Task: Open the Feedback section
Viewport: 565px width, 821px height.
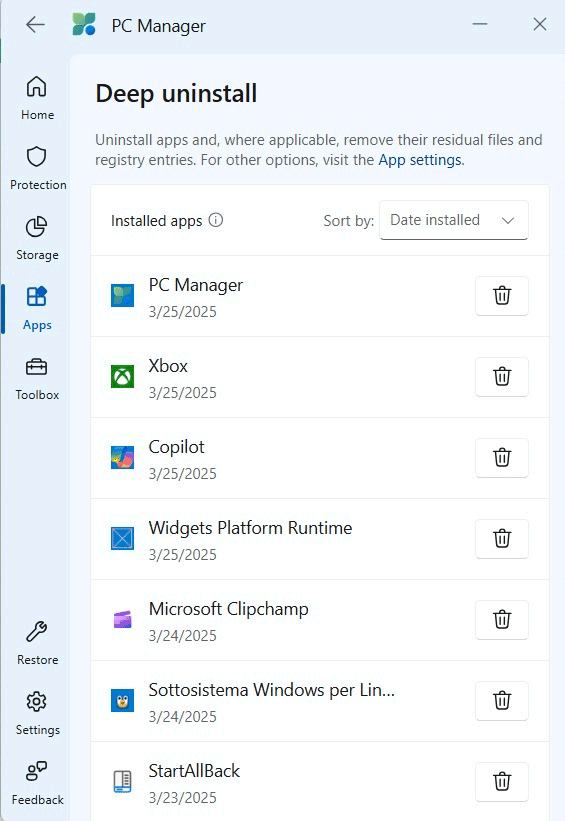Action: 37,783
